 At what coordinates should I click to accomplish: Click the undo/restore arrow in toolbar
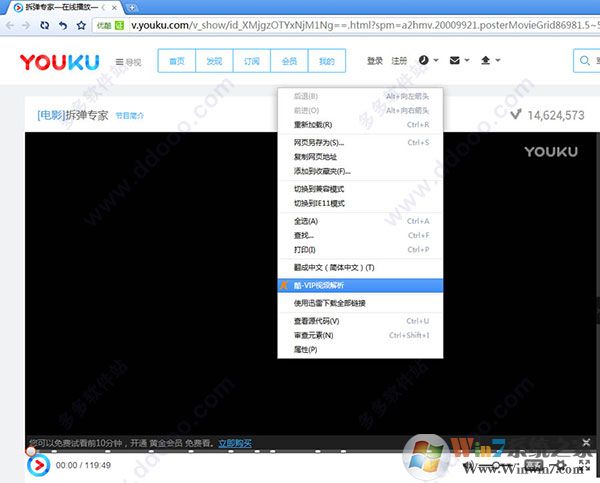point(63,26)
